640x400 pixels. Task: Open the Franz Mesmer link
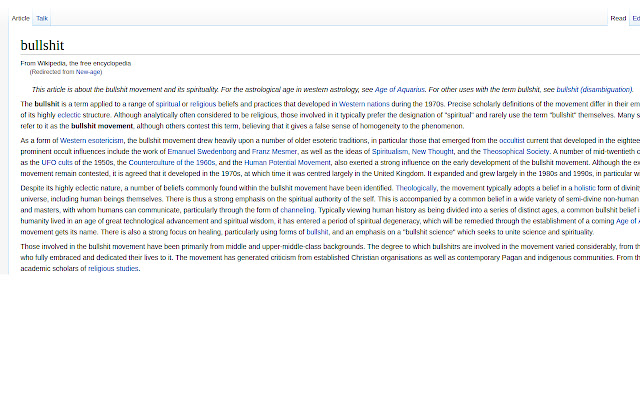pyautogui.click(x=274, y=151)
